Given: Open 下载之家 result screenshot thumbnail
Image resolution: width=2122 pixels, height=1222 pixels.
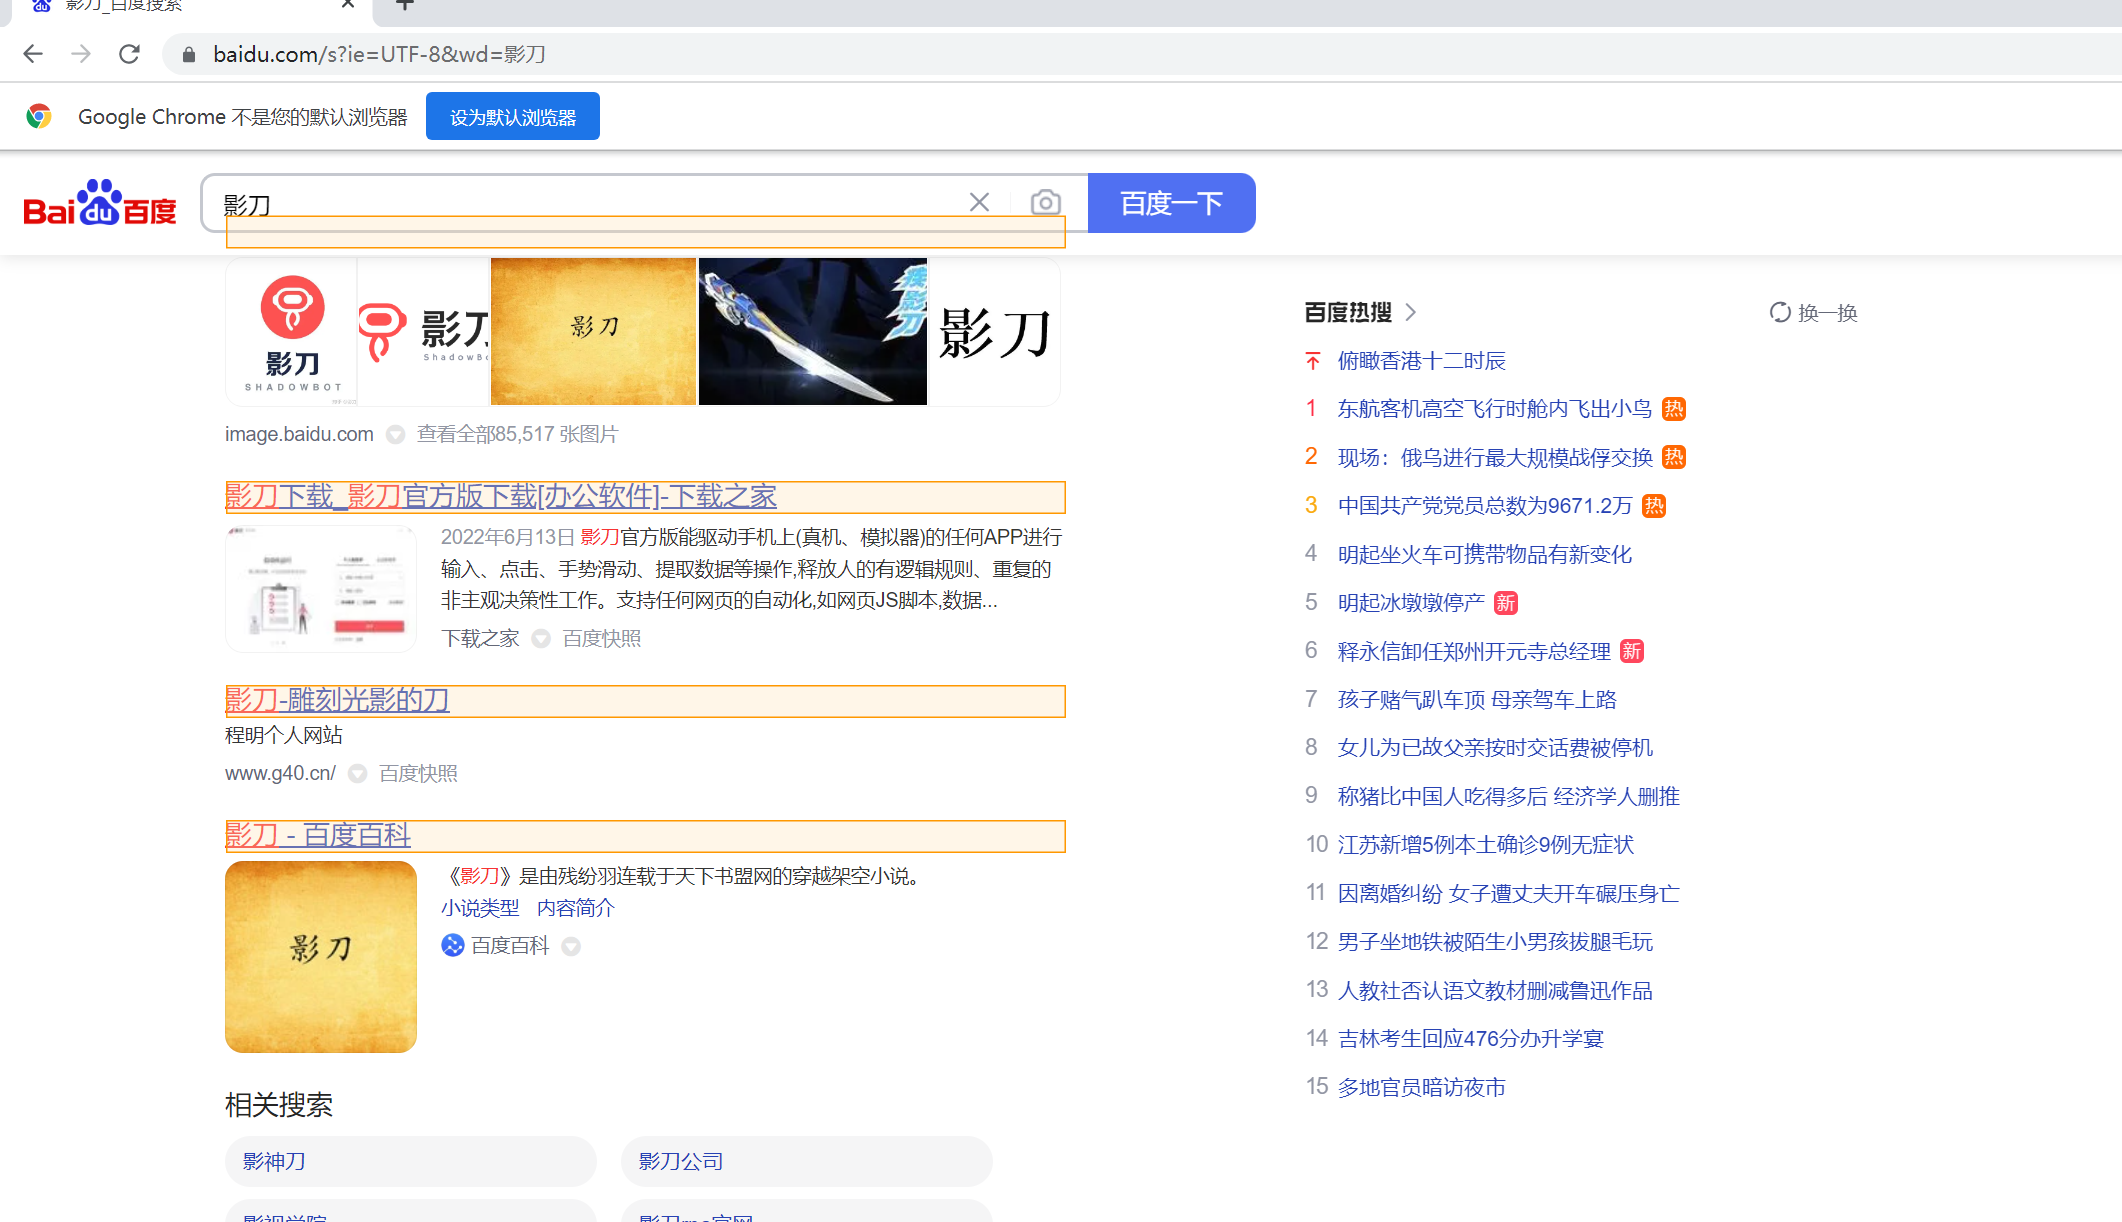Looking at the screenshot, I should click(321, 589).
